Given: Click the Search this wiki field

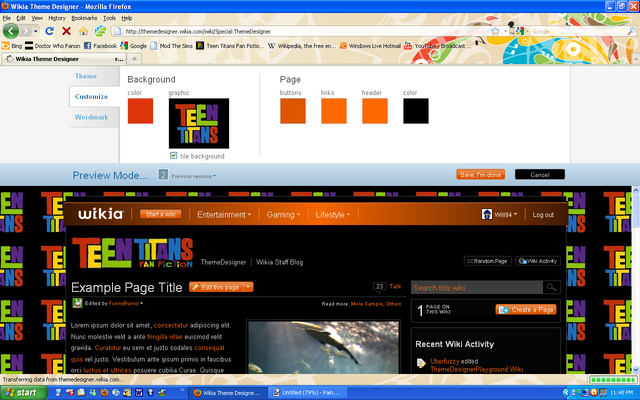Looking at the screenshot, I should click(477, 287).
